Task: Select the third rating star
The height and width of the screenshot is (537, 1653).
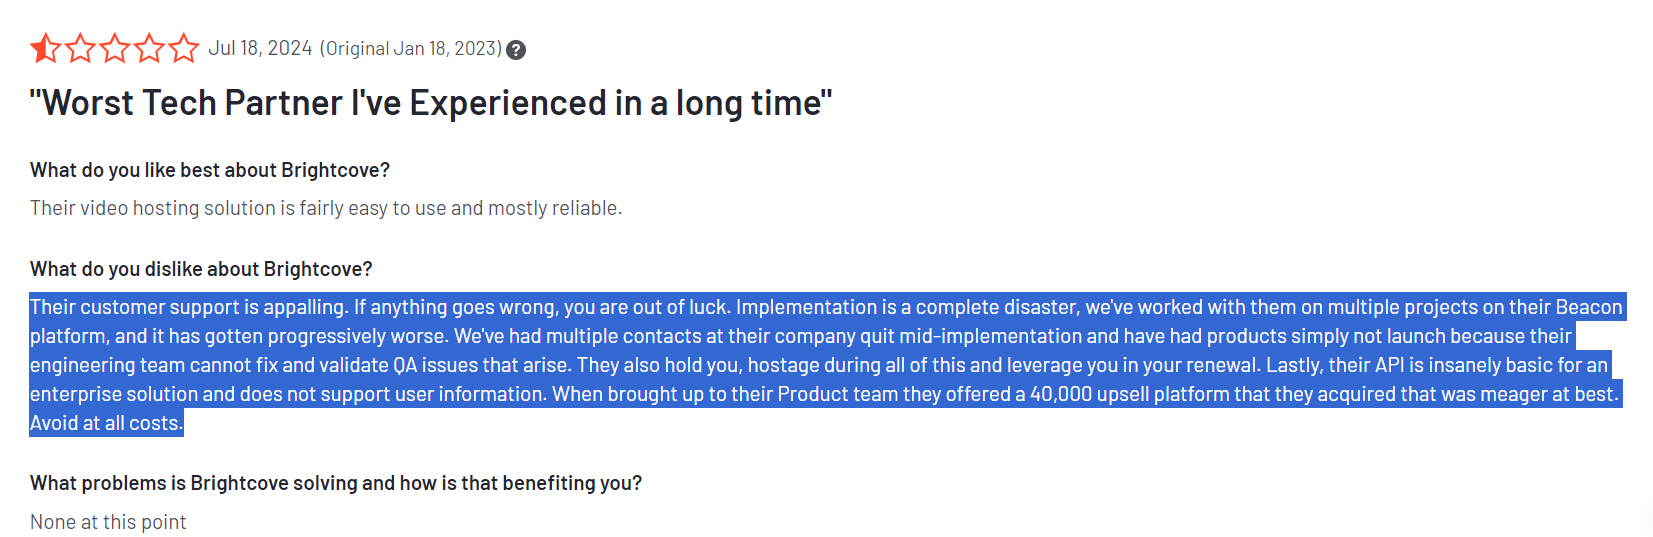Action: pos(115,48)
